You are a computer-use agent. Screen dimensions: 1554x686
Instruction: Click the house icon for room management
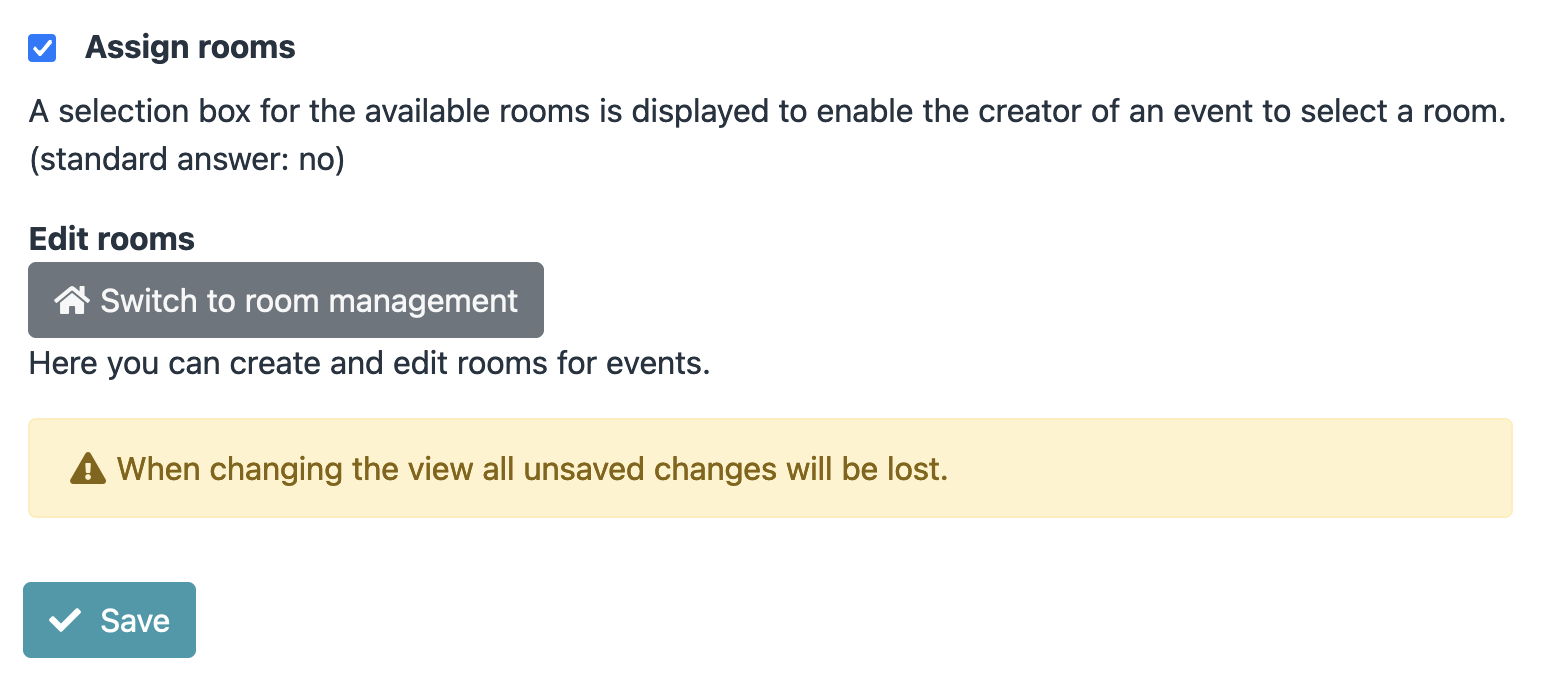click(72, 300)
